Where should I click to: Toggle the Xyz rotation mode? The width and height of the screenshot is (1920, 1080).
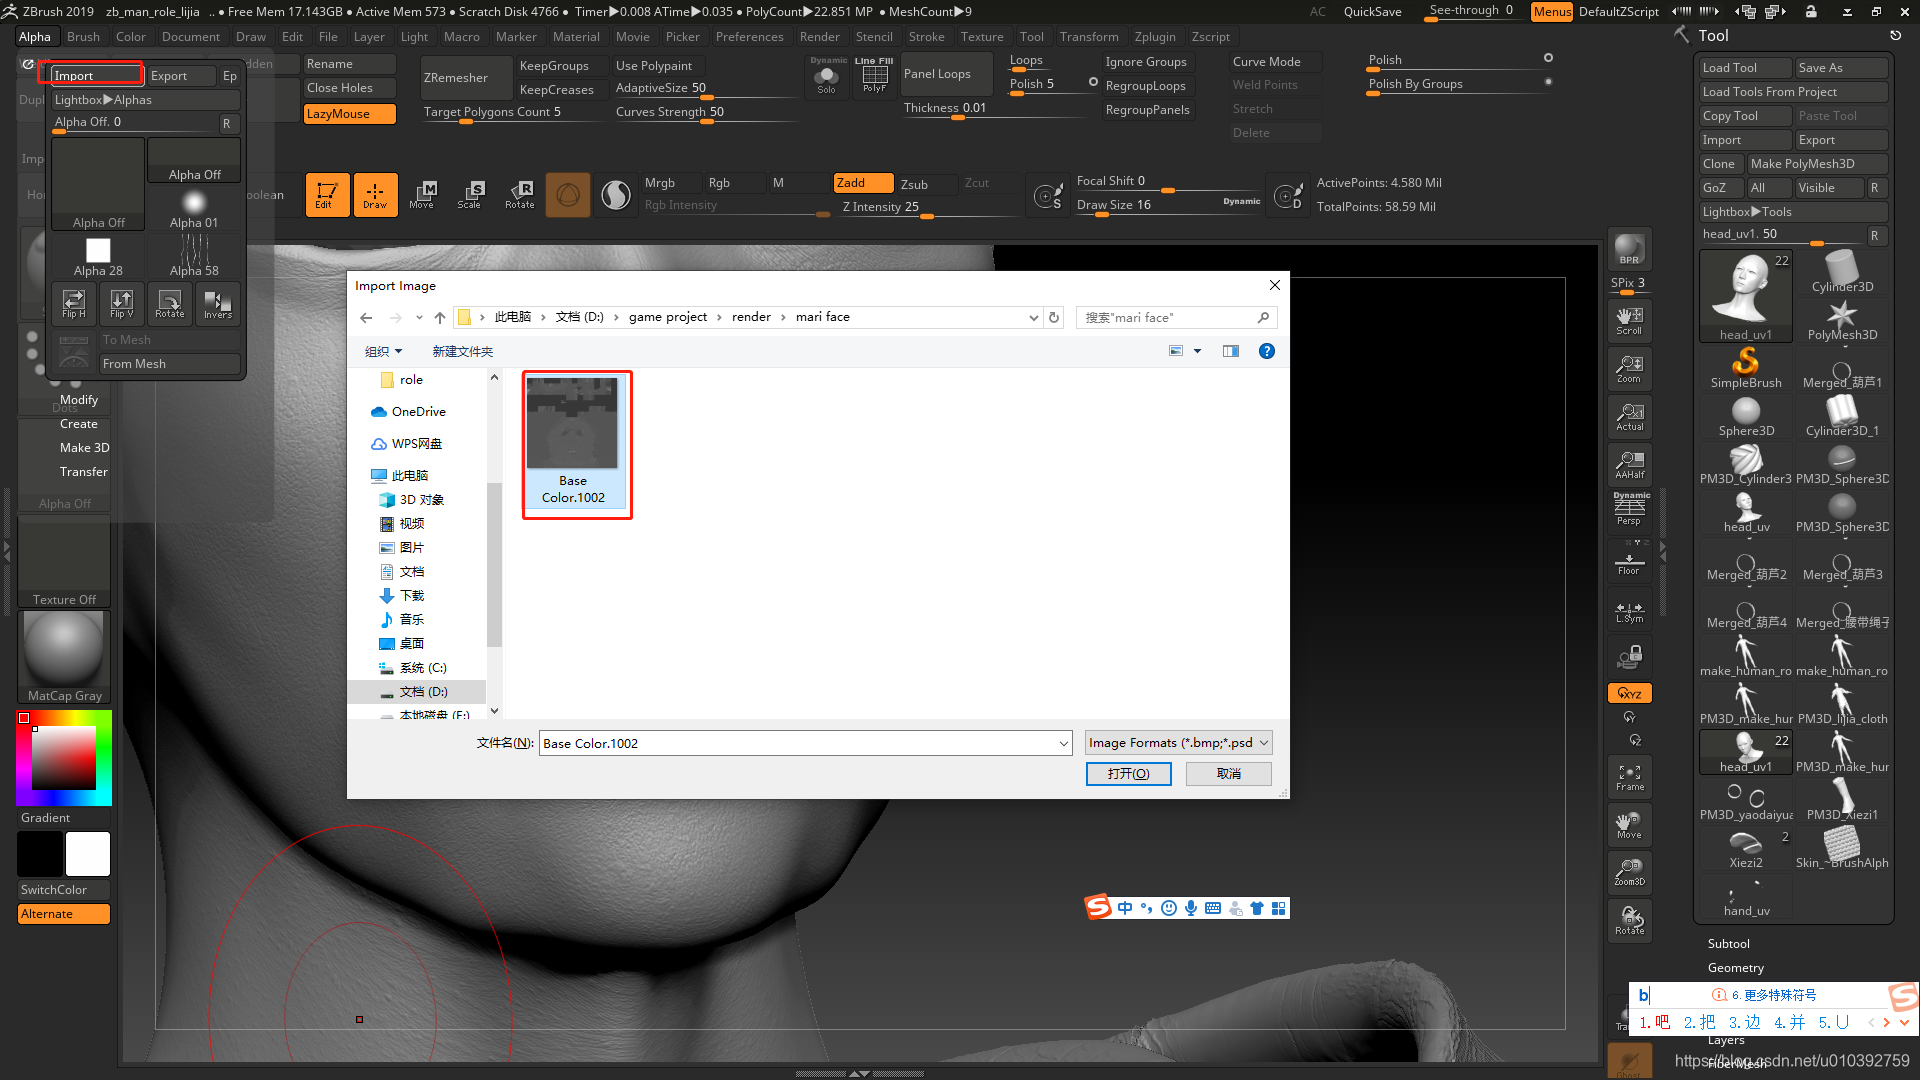(1629, 693)
